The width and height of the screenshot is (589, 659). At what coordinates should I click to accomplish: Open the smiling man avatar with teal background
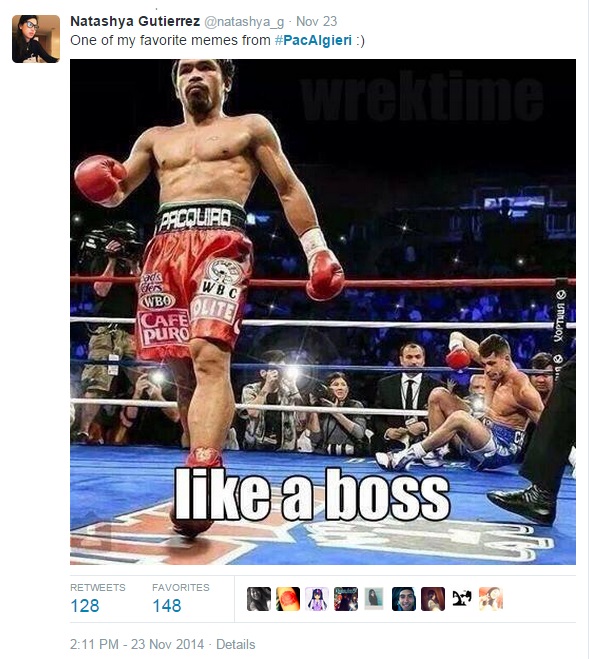404,598
